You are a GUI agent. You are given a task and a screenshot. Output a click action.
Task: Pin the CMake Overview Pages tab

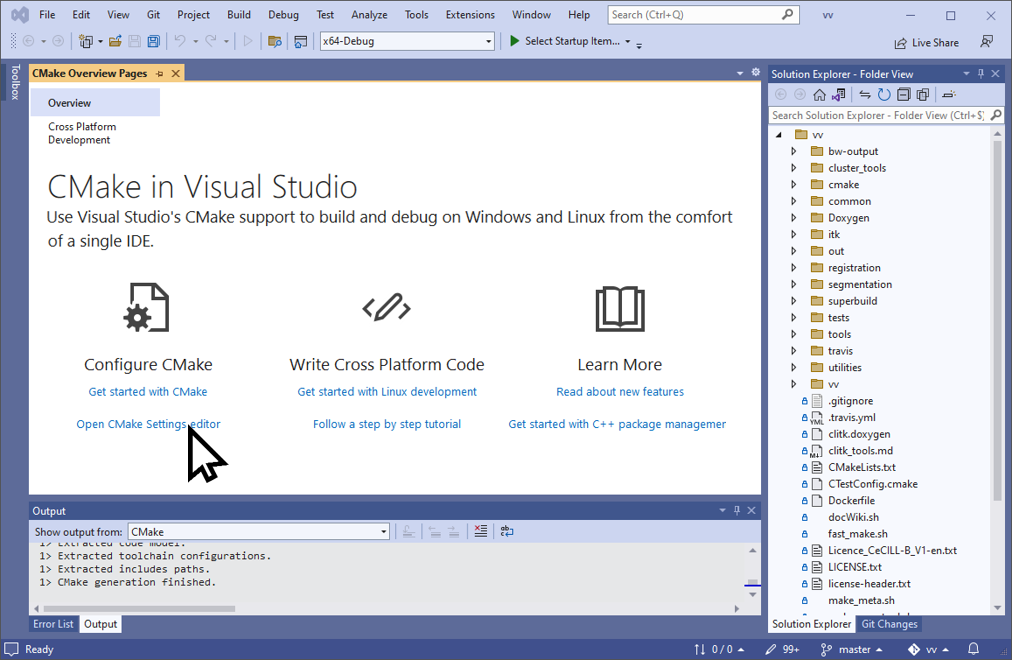click(x=160, y=74)
